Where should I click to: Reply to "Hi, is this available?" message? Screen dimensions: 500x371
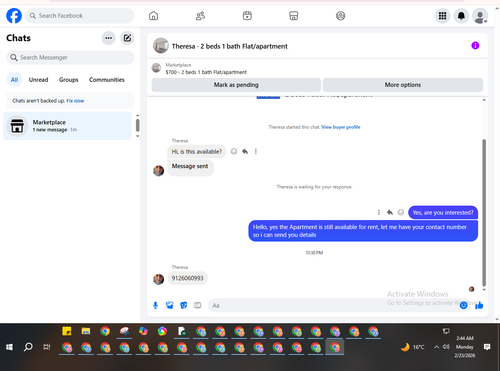[245, 151]
